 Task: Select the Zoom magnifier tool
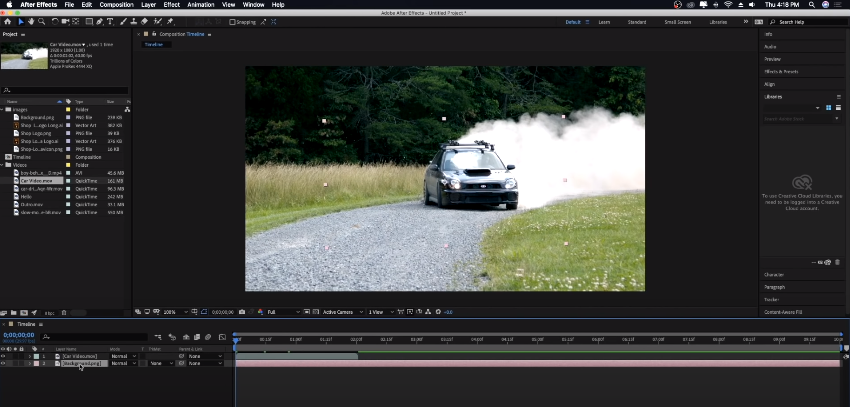click(x=42, y=21)
